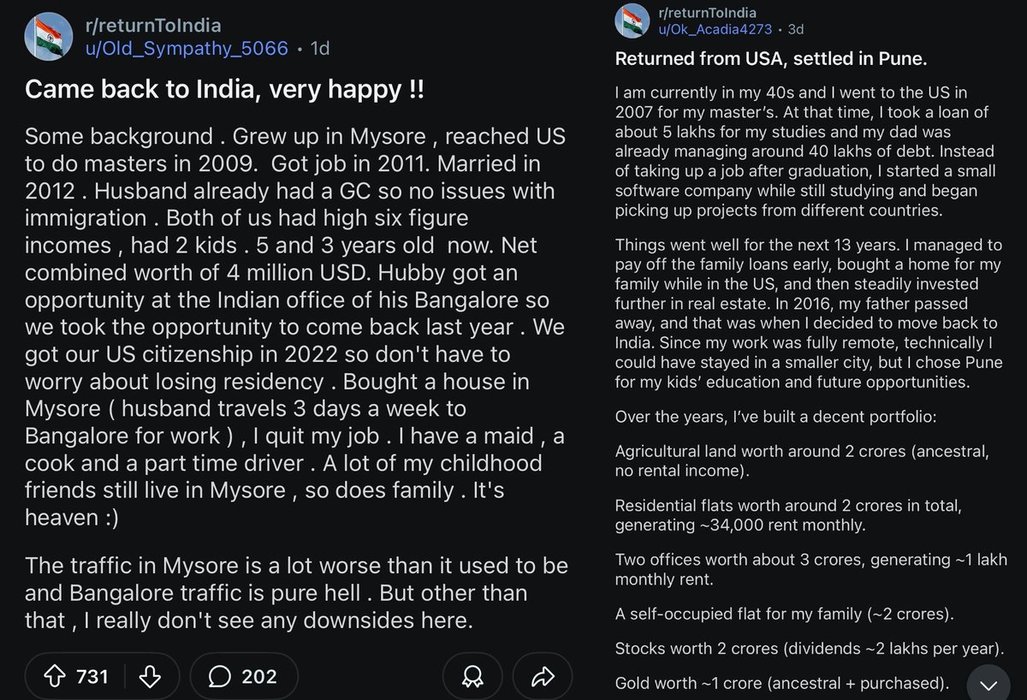Image resolution: width=1027 pixels, height=700 pixels.
Task: View the u/Ok_Acadia4273 profile
Action: pyautogui.click(x=718, y=29)
